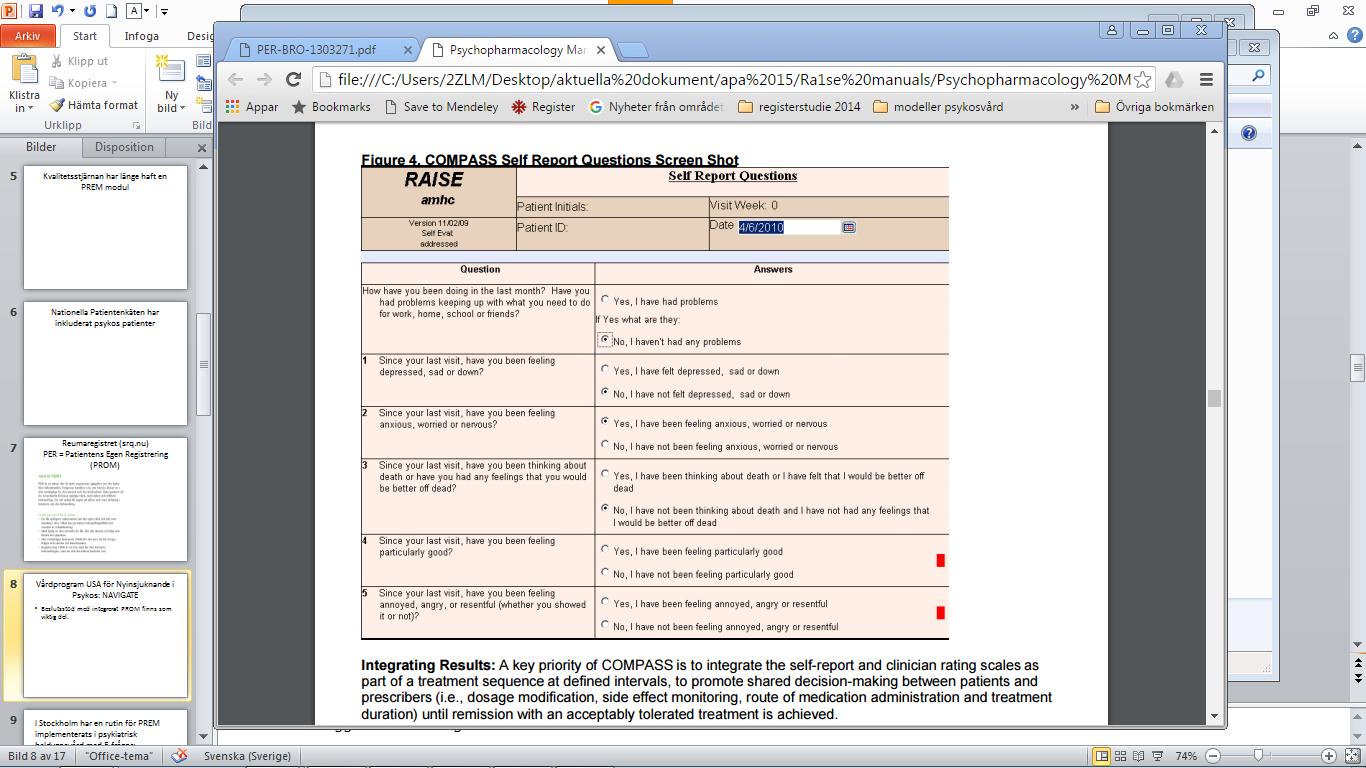Switch to Reading view icon
The width and height of the screenshot is (1366, 768).
click(x=1138, y=756)
